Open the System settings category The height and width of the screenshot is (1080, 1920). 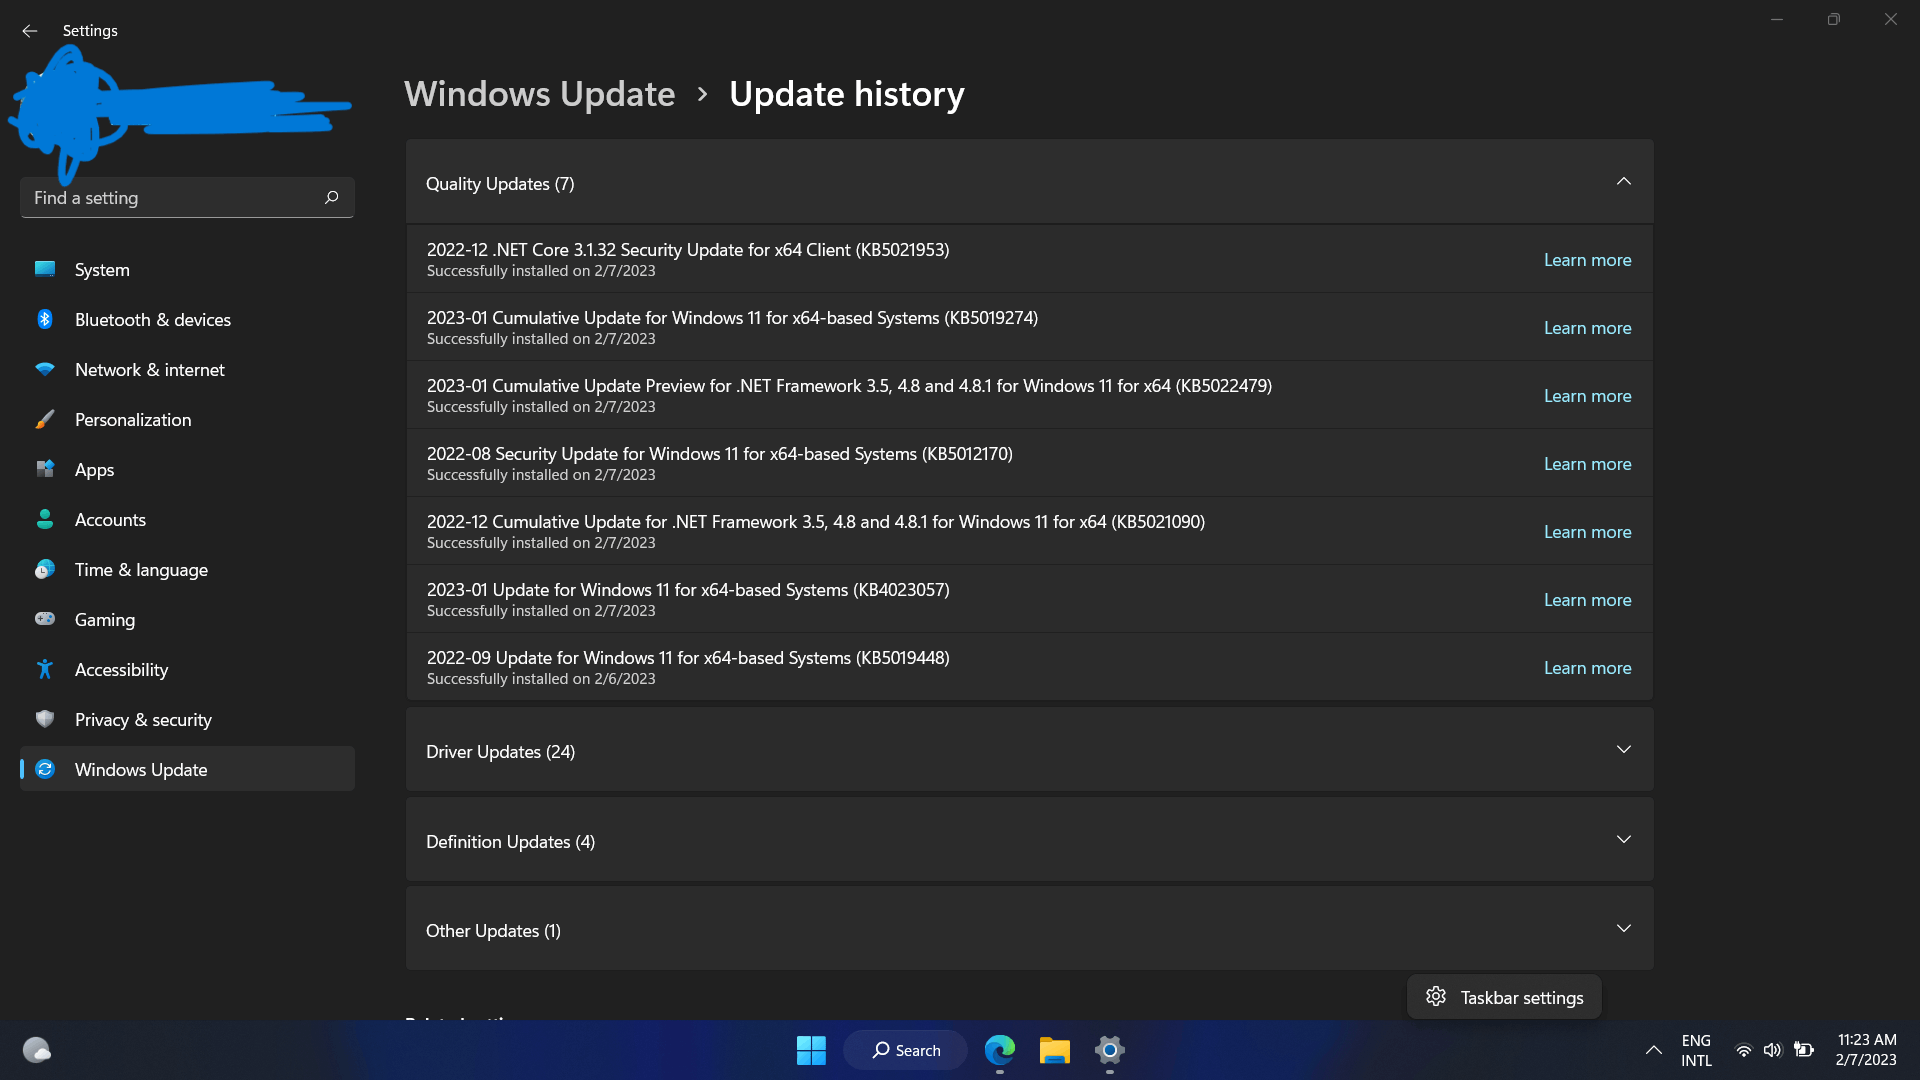187,270
